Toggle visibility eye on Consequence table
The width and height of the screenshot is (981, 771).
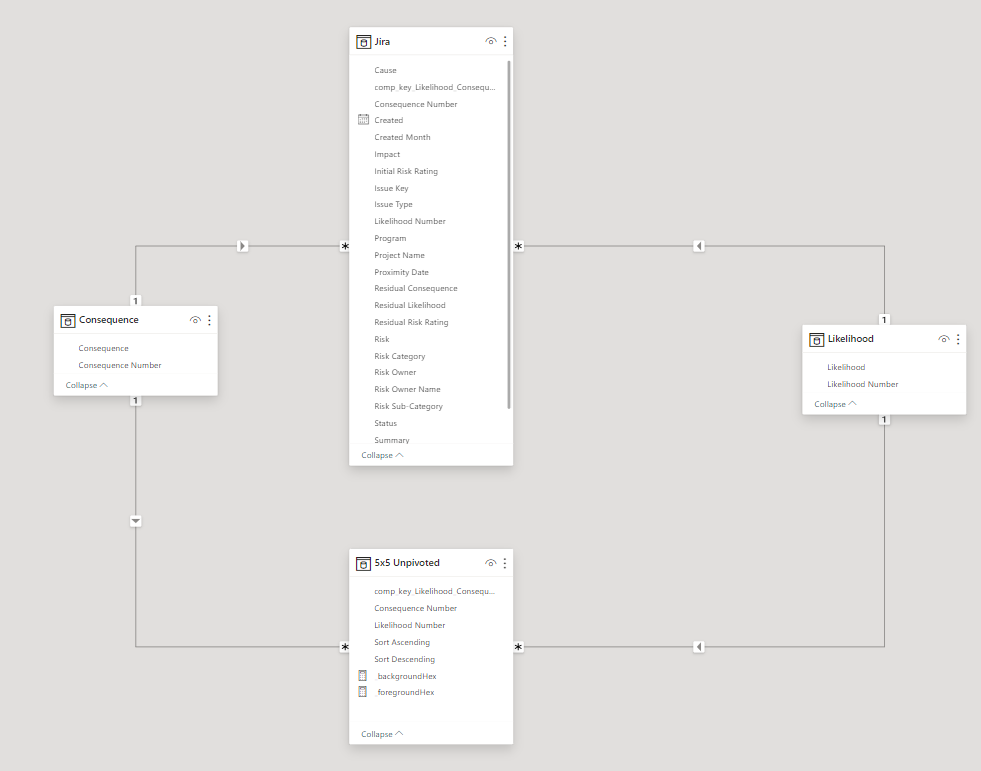pyautogui.click(x=195, y=320)
